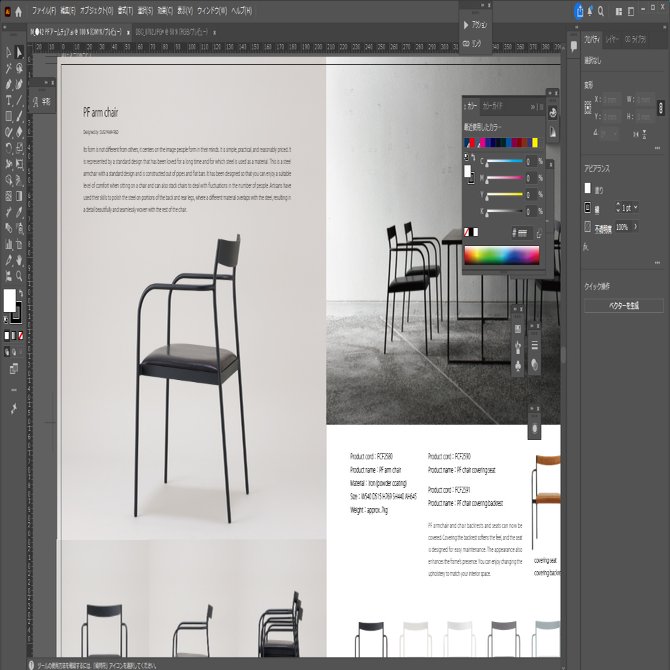Image resolution: width=670 pixels, height=670 pixels.
Task: Select the Gradient tool
Action: point(19,196)
